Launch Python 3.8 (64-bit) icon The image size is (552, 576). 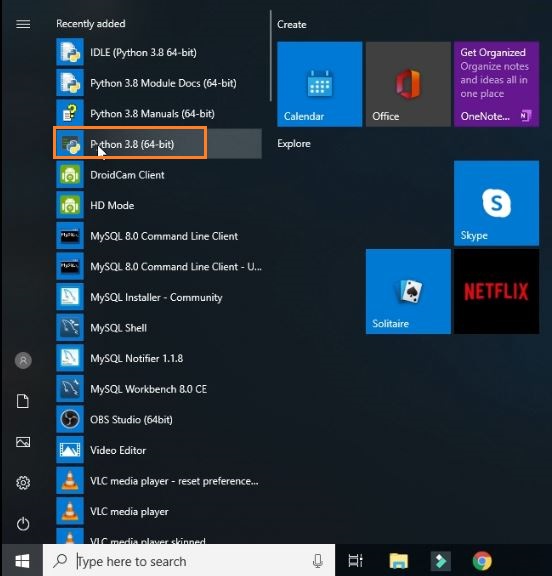70,144
